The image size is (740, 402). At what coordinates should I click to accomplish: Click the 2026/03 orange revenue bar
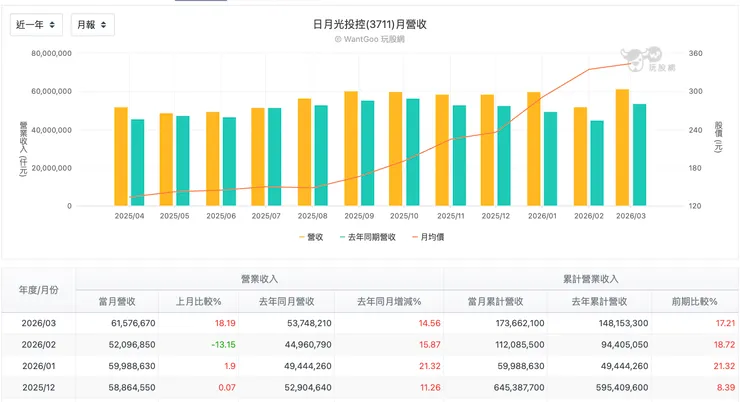(622, 148)
